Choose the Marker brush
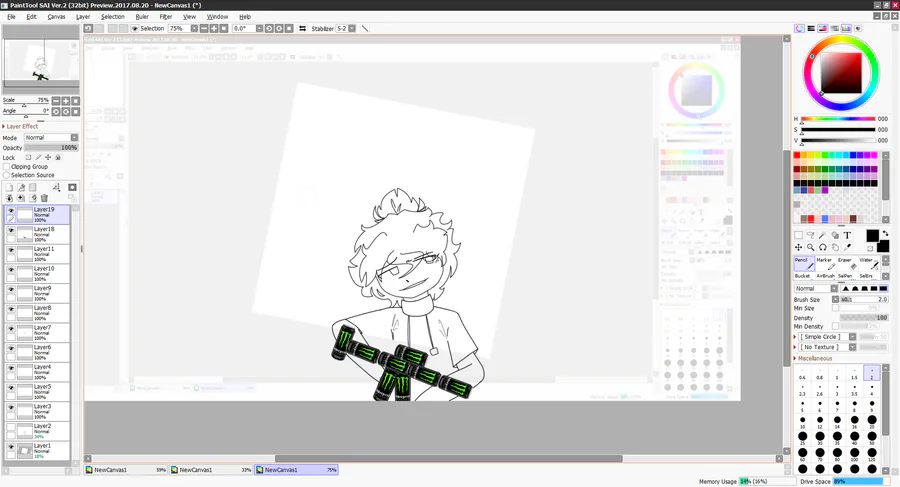900x487 pixels. [825, 264]
